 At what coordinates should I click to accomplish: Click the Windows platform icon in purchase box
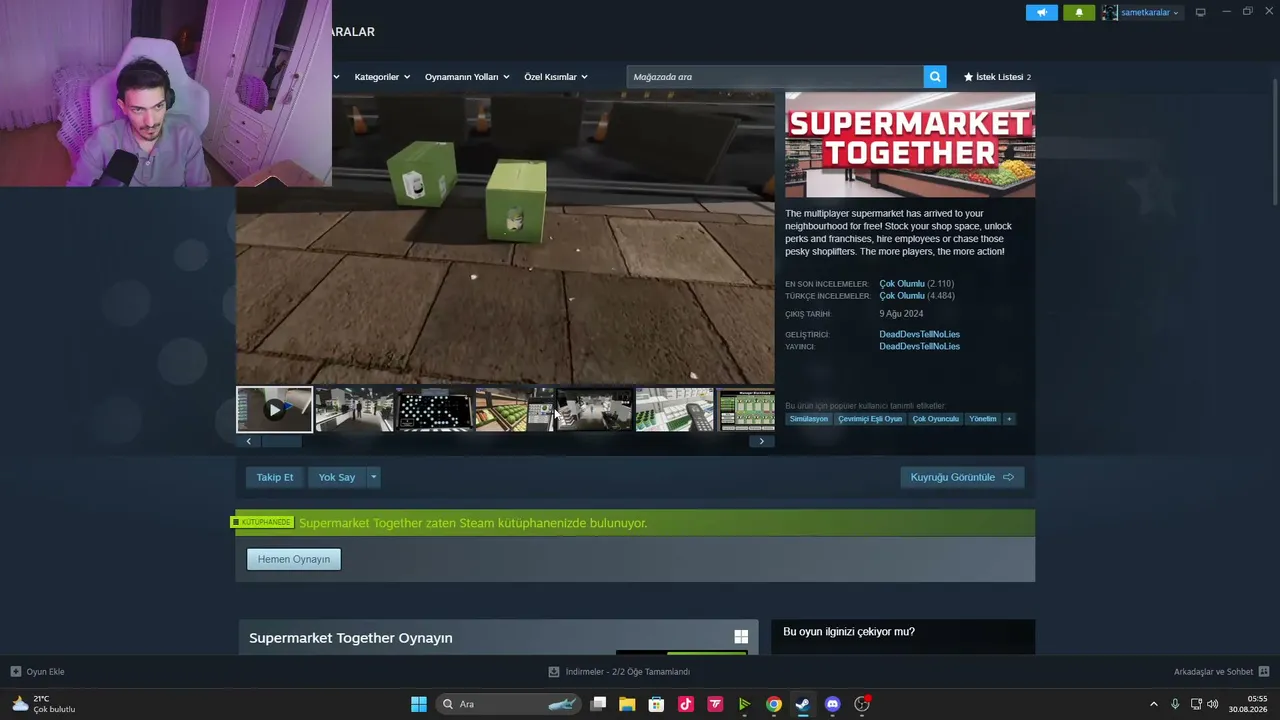(741, 637)
